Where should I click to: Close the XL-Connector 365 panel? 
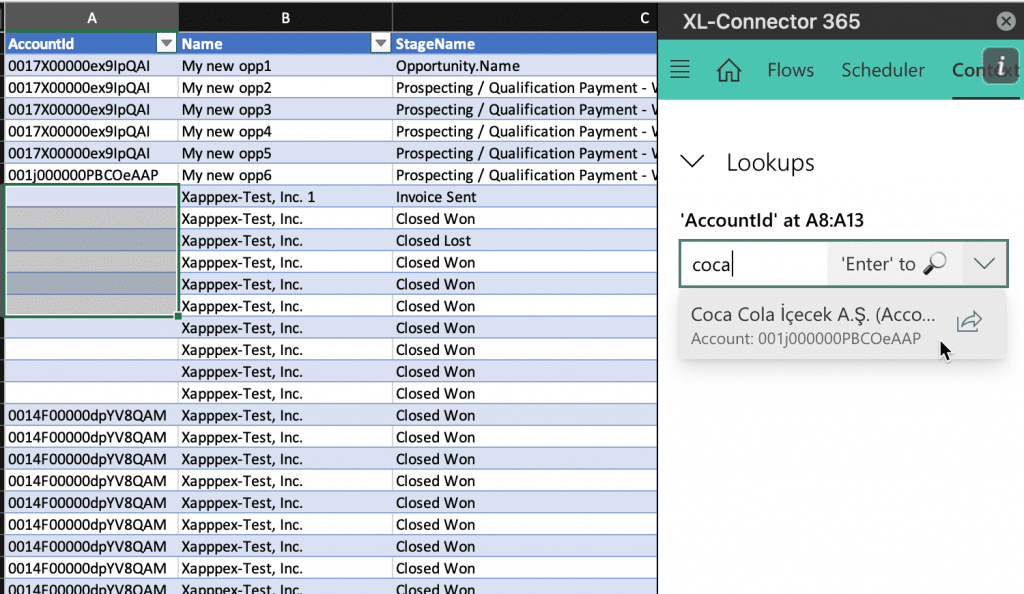(1006, 22)
